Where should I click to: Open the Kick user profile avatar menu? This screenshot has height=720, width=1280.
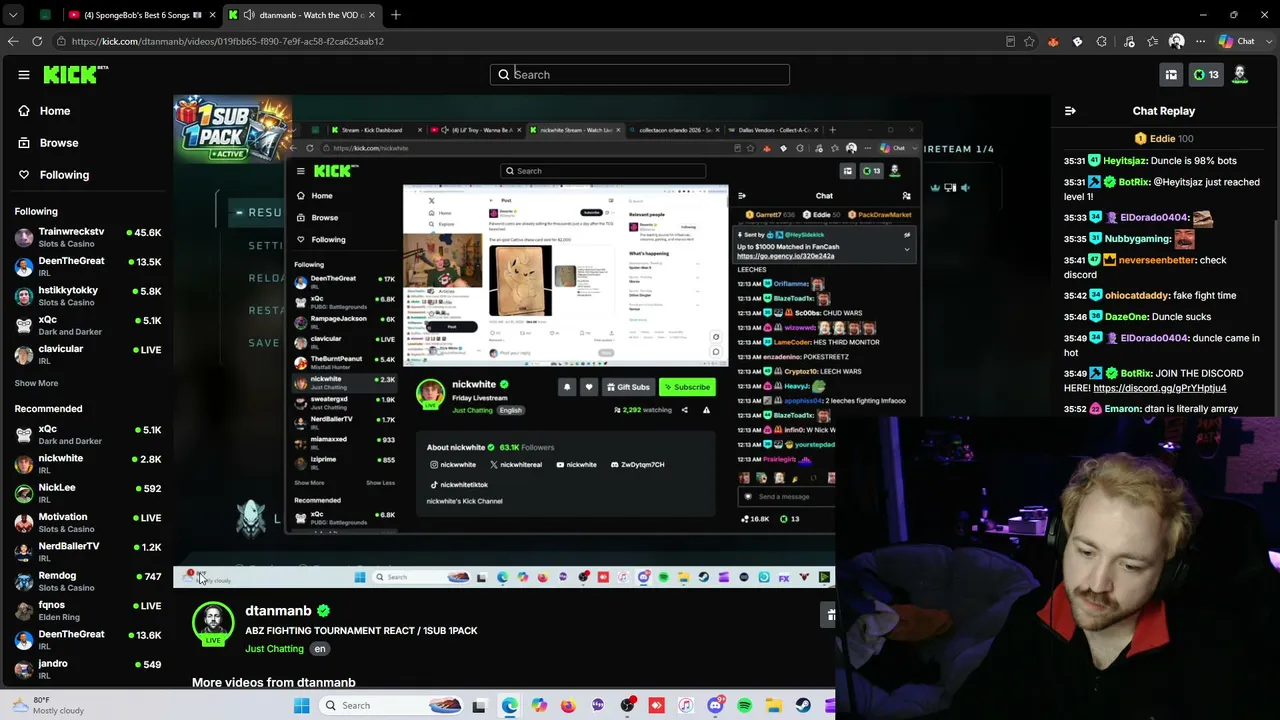coord(1240,75)
